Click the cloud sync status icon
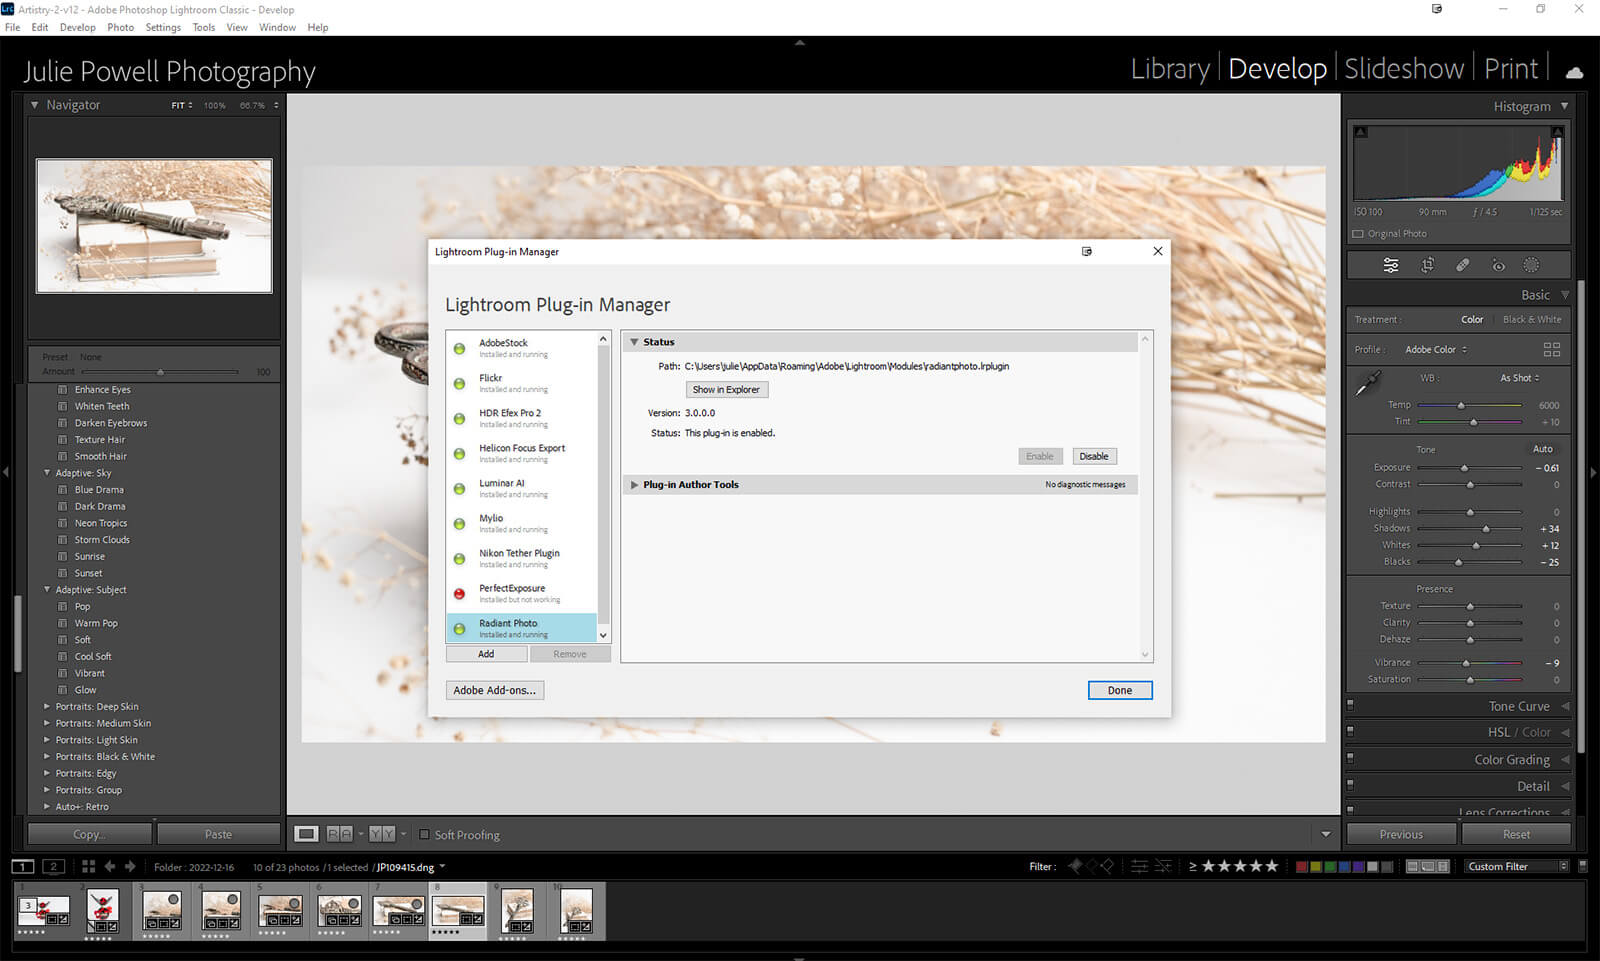Viewport: 1600px width, 961px height. click(x=1574, y=71)
